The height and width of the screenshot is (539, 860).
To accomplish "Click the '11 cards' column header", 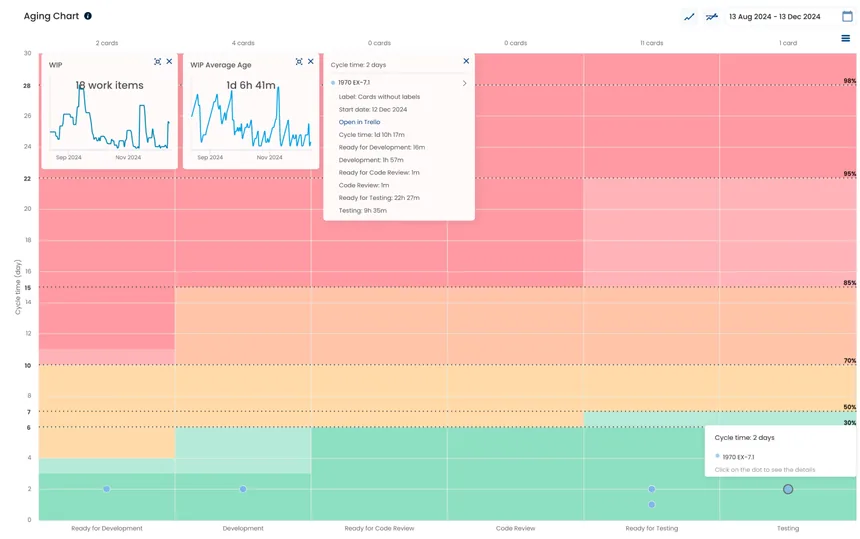I will 652,43.
